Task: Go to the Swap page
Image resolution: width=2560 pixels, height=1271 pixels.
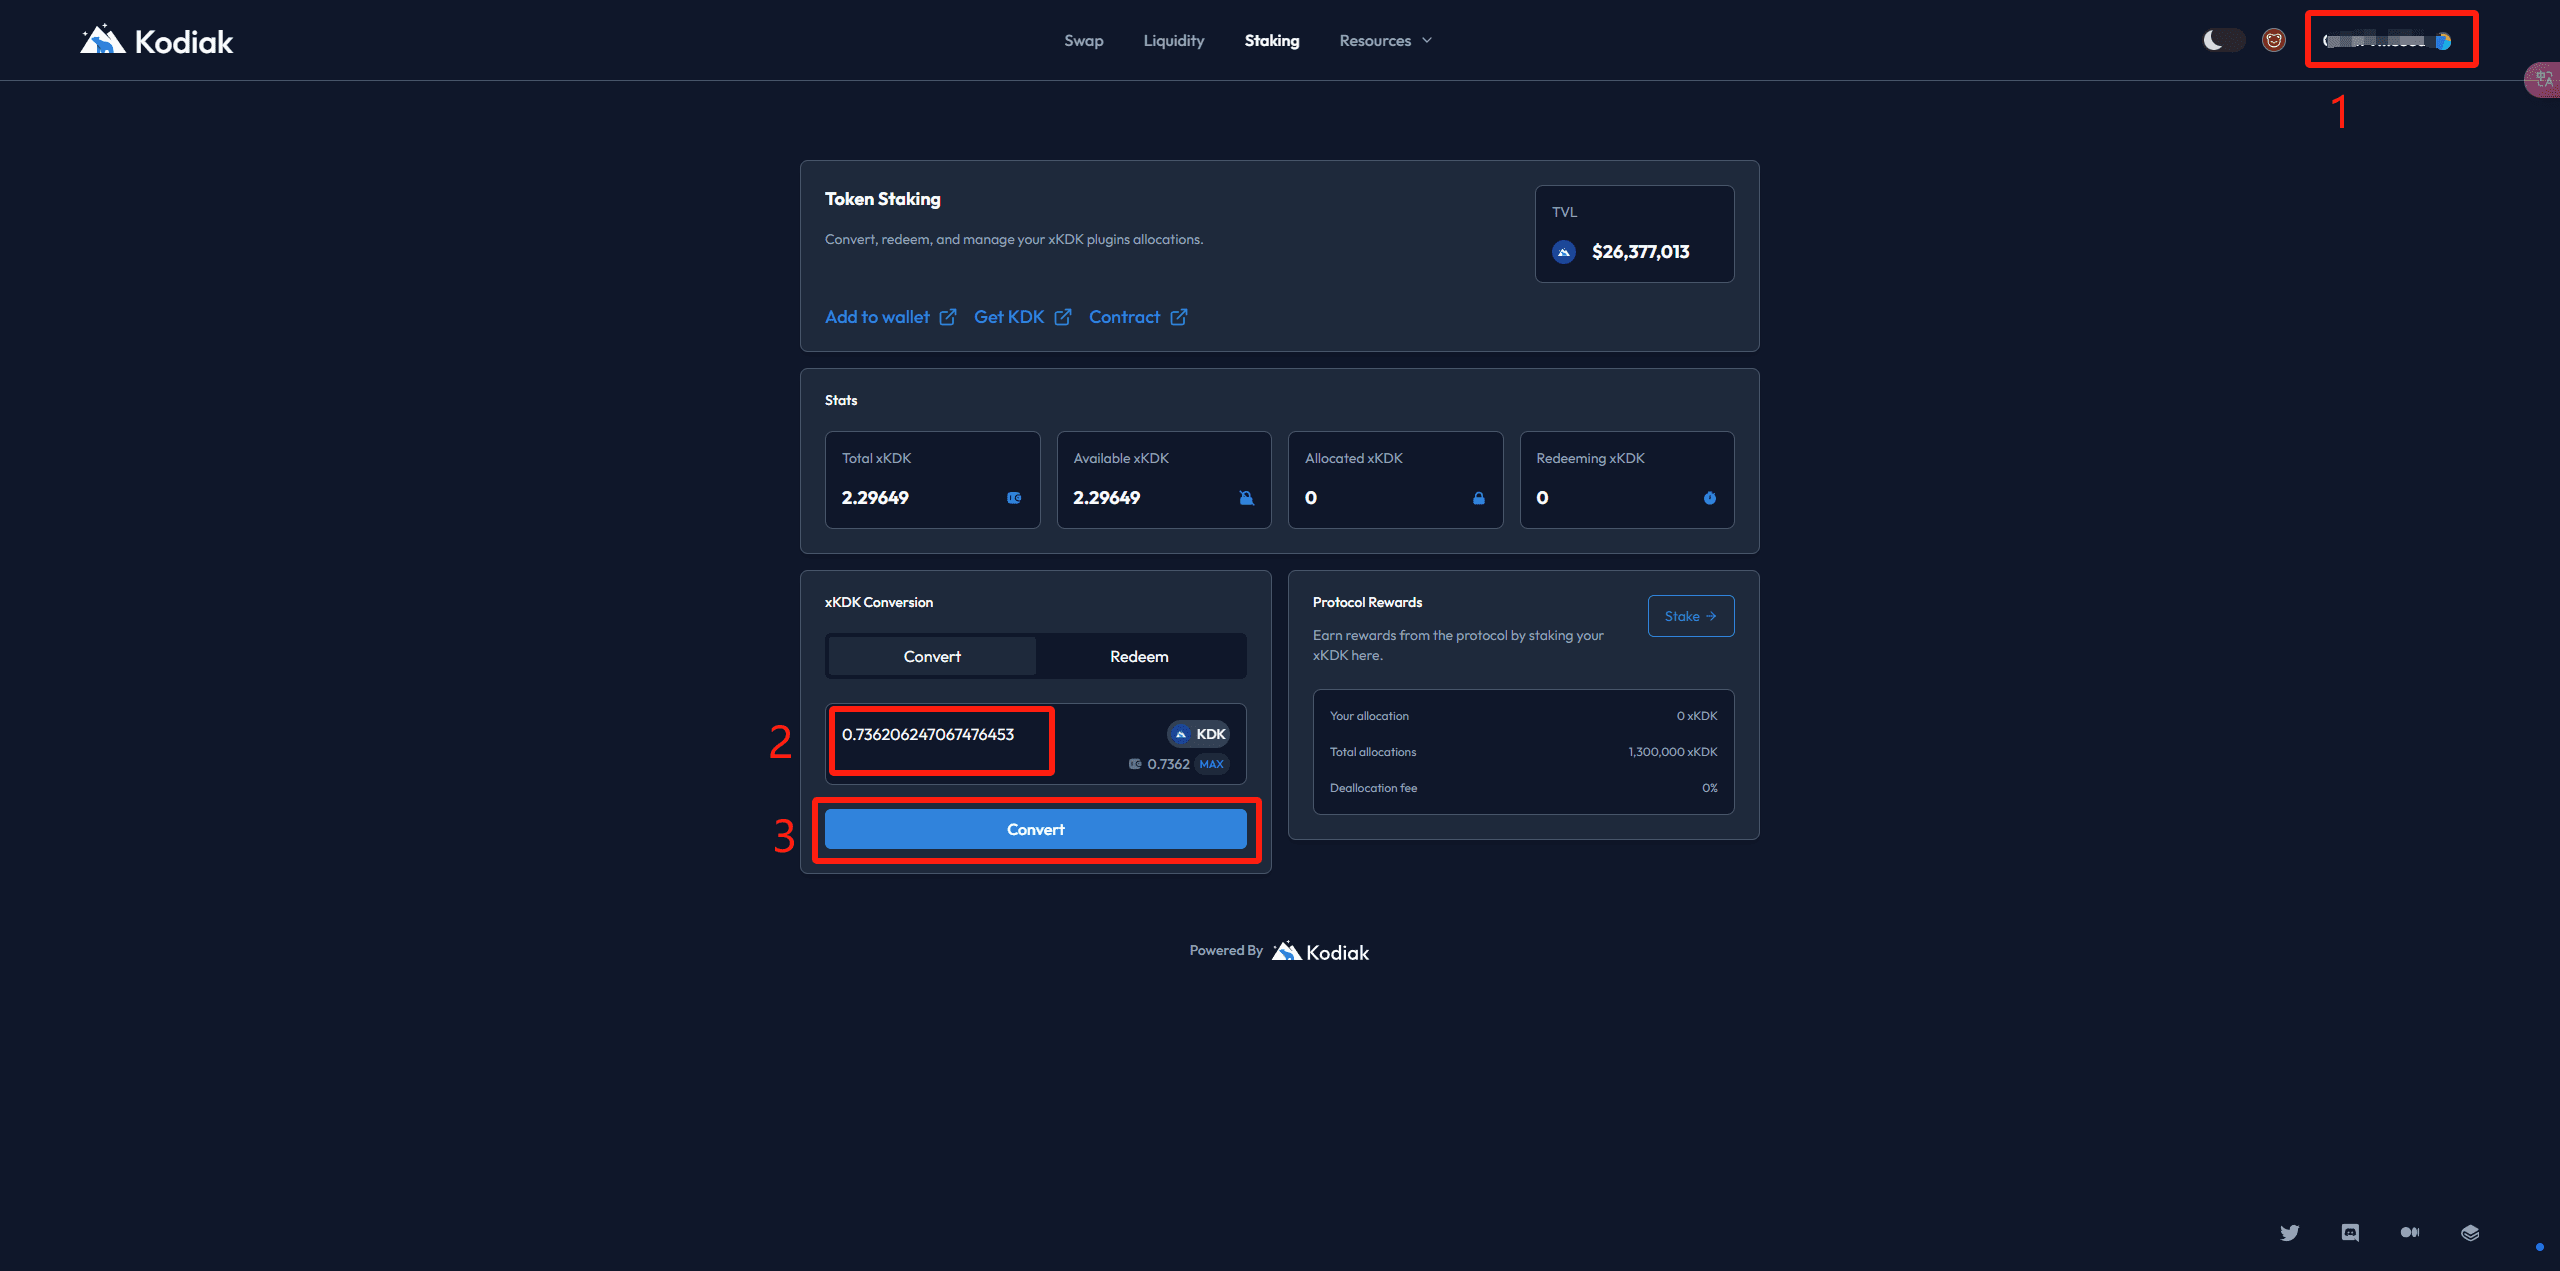Action: point(1083,41)
